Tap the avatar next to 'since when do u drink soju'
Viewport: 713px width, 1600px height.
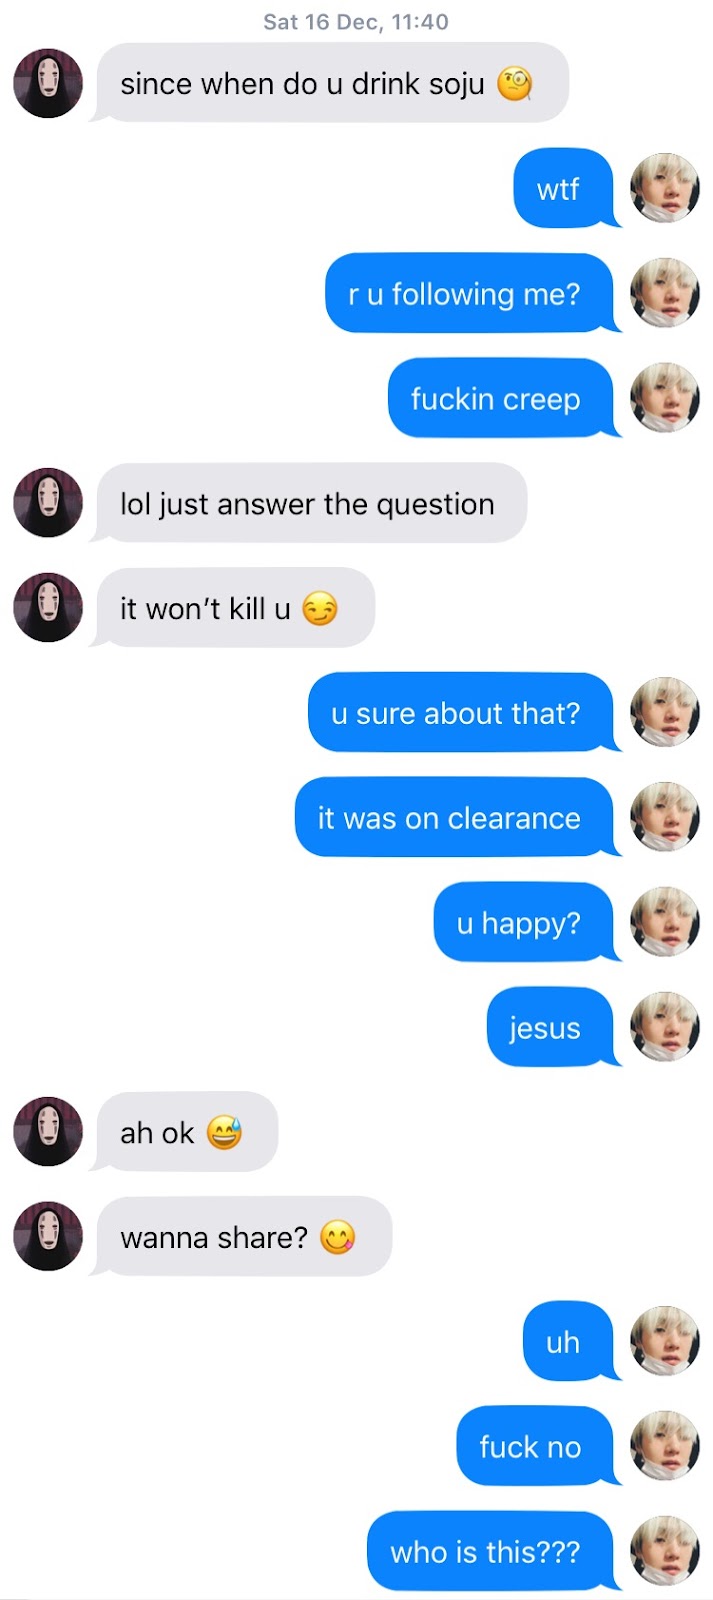(48, 83)
